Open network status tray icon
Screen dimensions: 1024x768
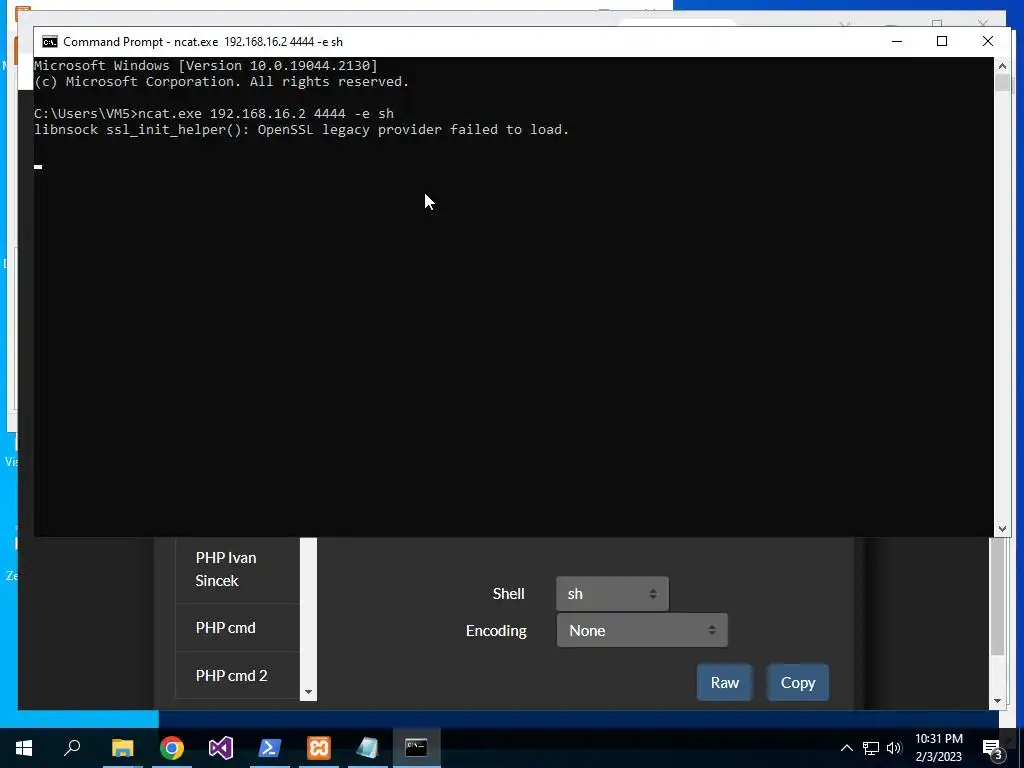pos(871,748)
